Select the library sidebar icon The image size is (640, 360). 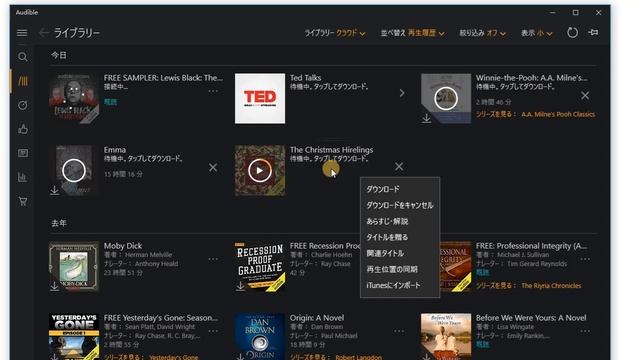(23, 81)
